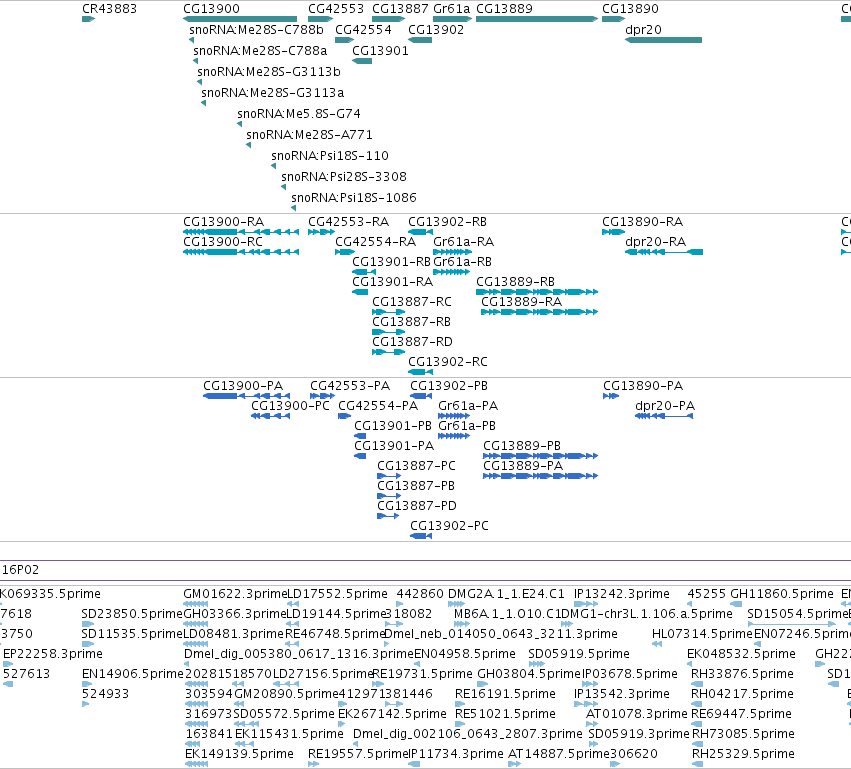Select EST LD17552.5prime

click(x=293, y=603)
